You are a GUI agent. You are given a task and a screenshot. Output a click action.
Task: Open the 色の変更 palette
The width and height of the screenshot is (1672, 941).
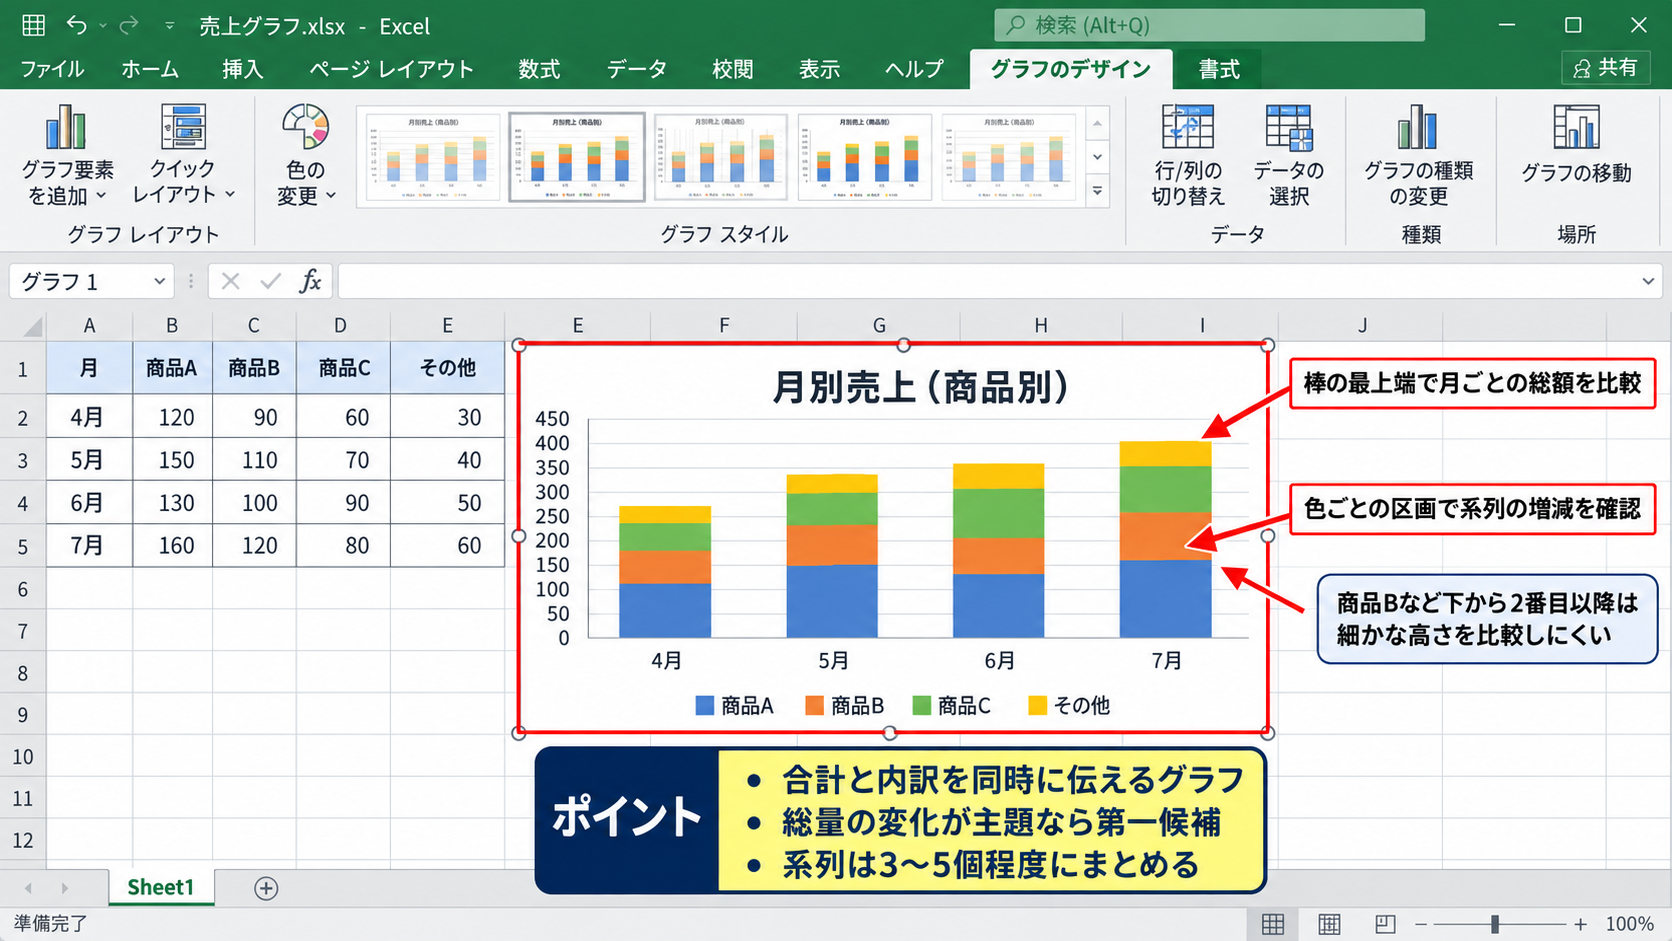(305, 155)
